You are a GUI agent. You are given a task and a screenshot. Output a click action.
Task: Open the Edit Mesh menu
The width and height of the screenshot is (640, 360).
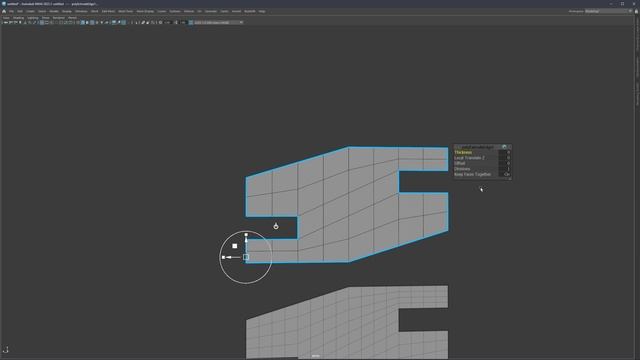pyautogui.click(x=108, y=11)
